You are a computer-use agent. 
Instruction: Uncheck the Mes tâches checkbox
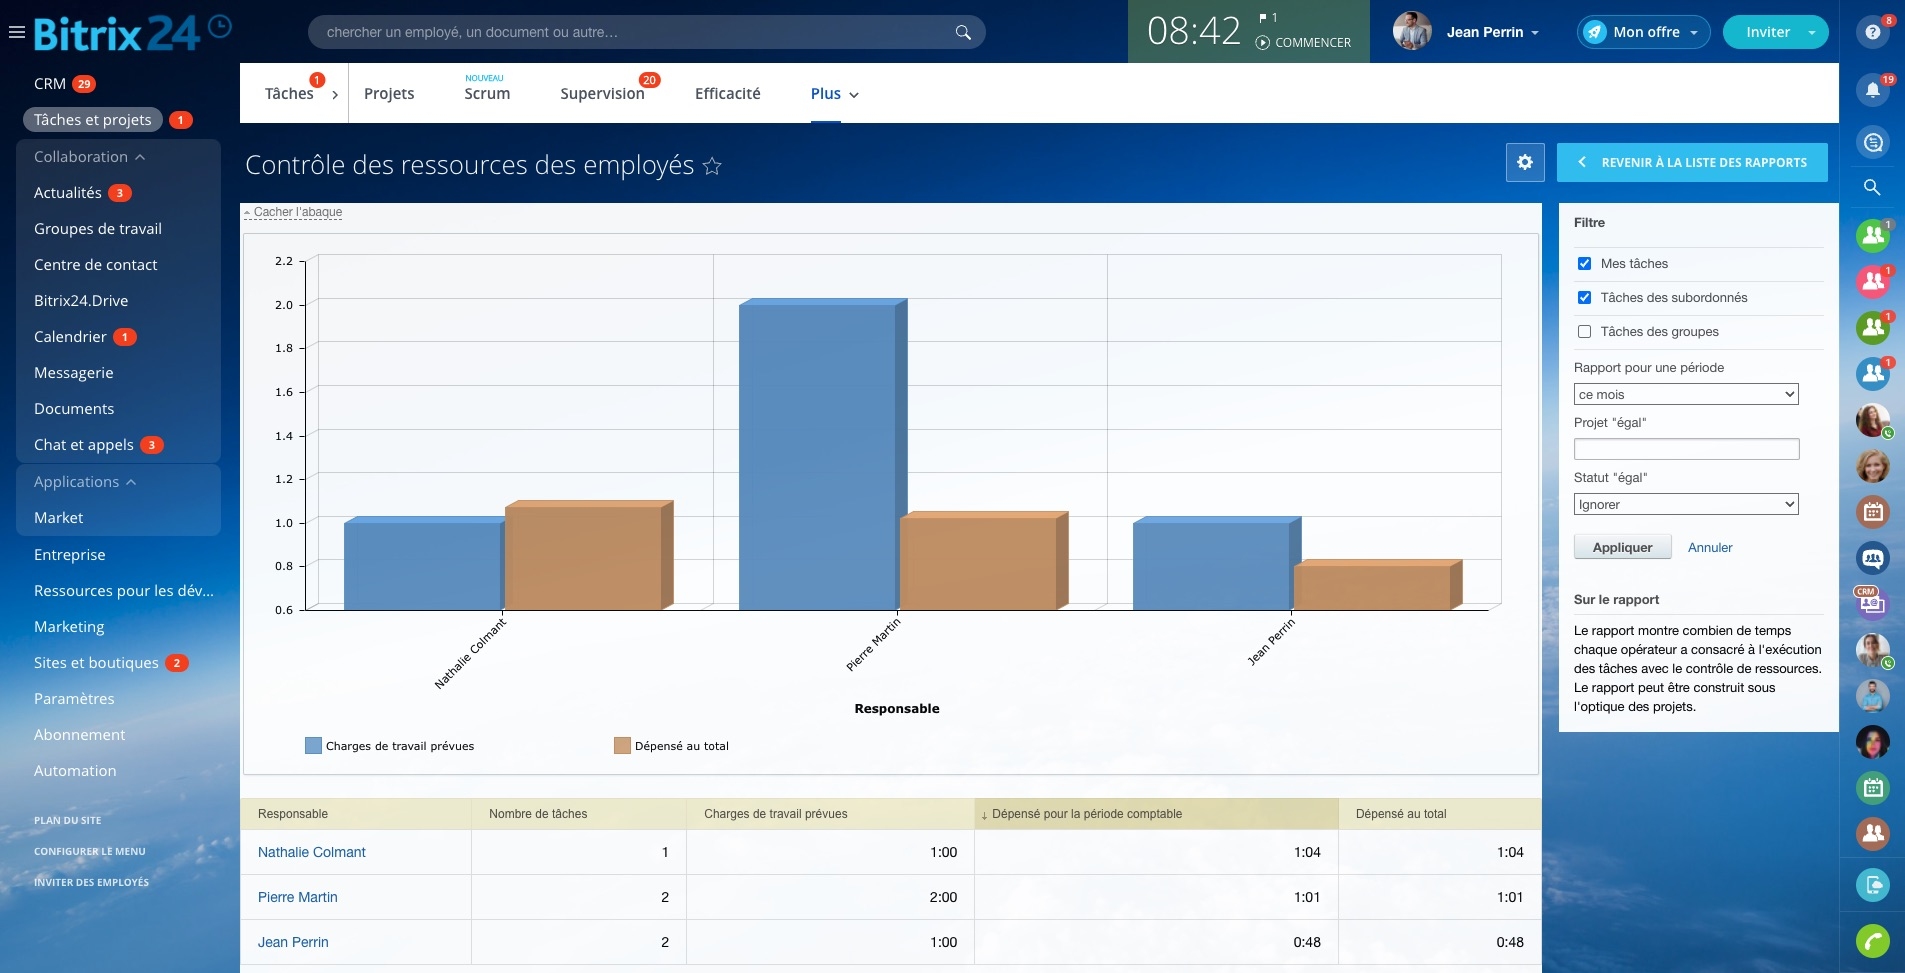(1584, 264)
